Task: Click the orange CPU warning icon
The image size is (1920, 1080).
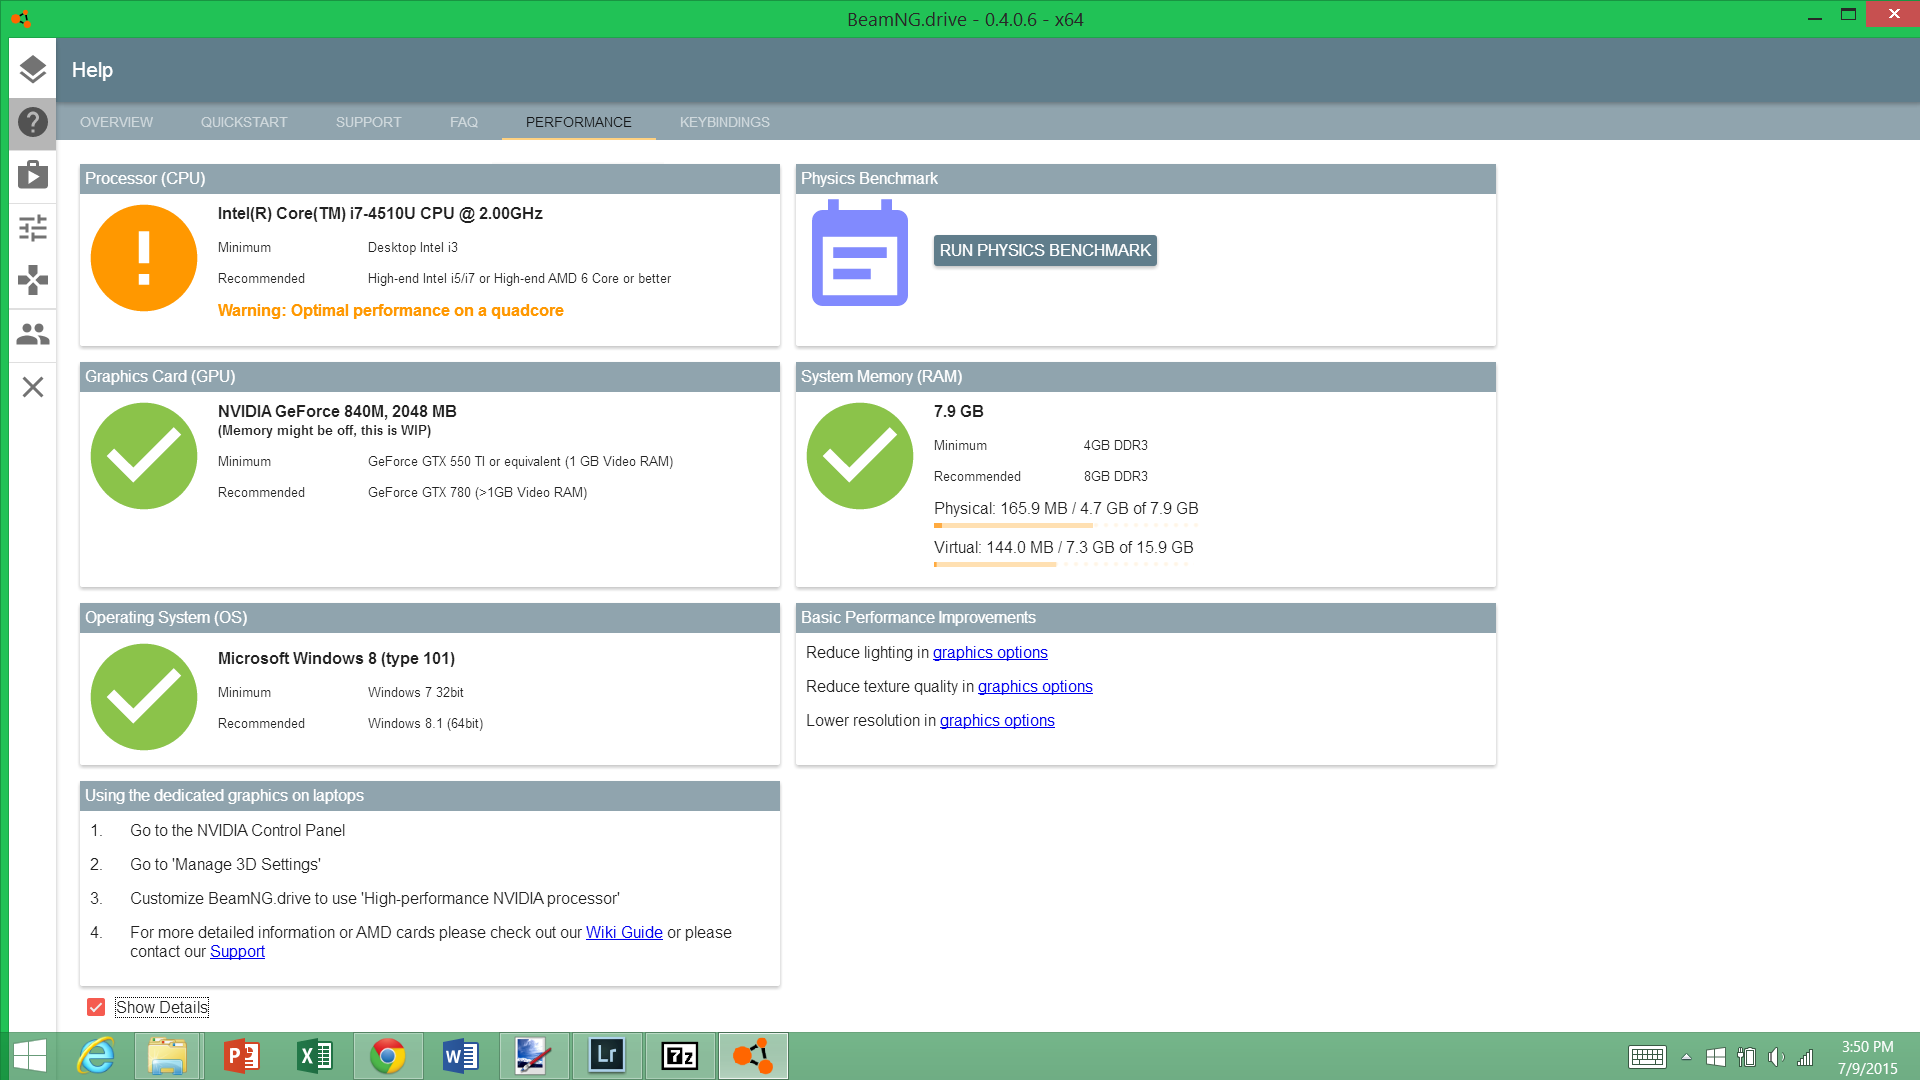Action: pos(144,258)
